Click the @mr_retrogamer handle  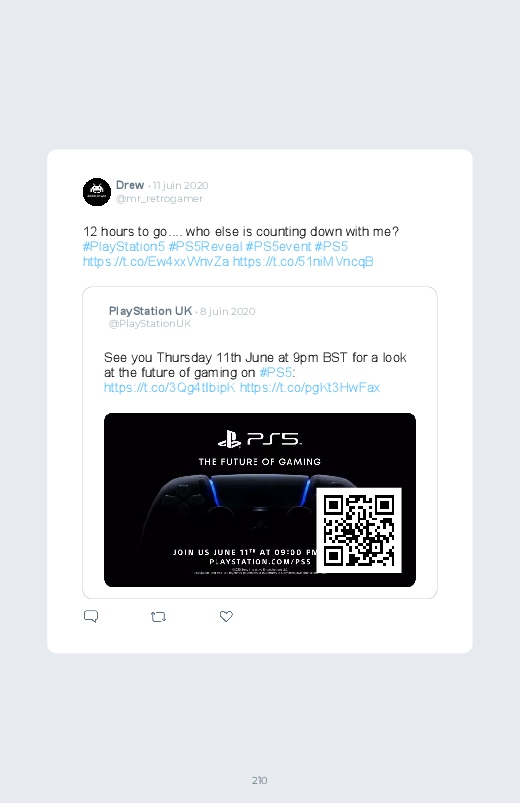(x=159, y=199)
